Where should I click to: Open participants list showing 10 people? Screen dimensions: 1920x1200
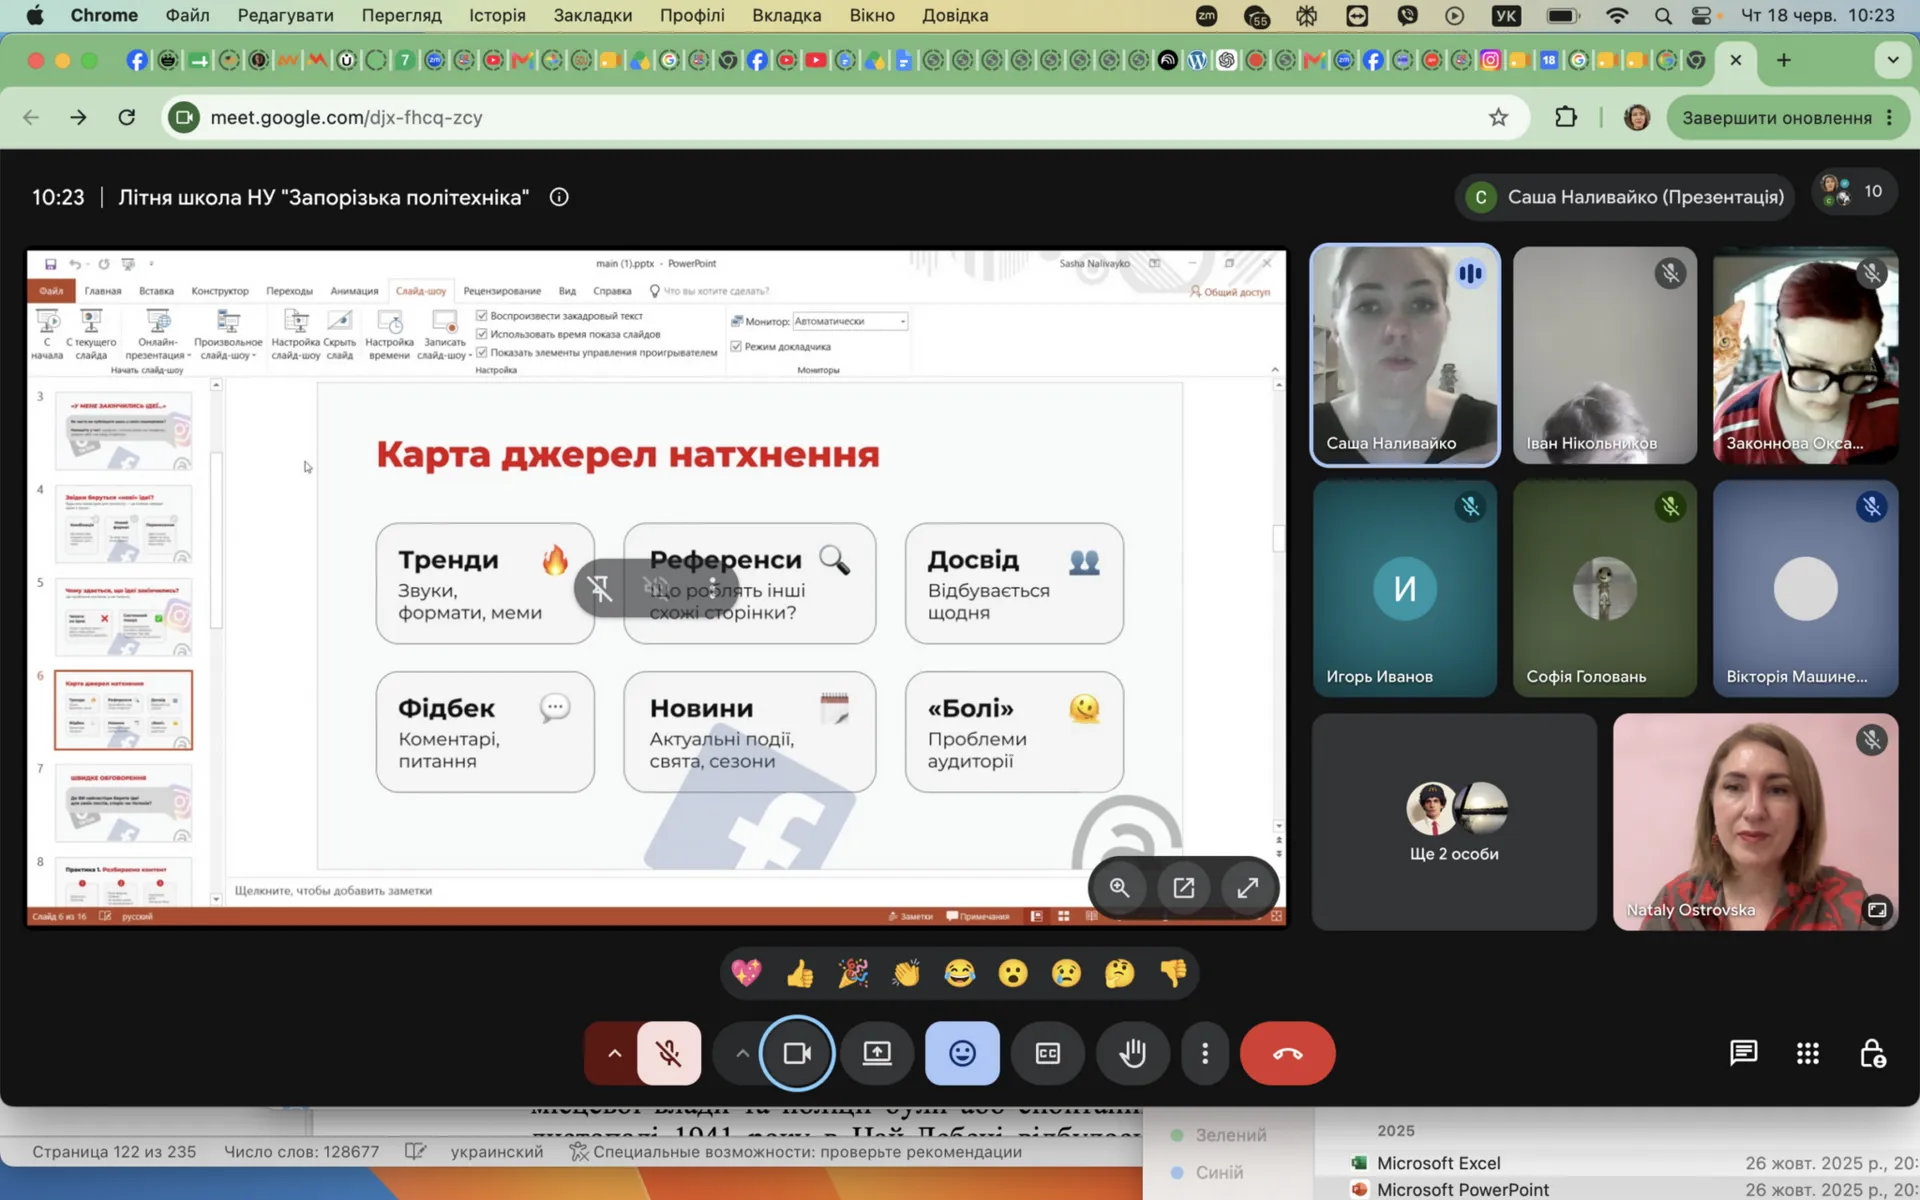pyautogui.click(x=1854, y=191)
